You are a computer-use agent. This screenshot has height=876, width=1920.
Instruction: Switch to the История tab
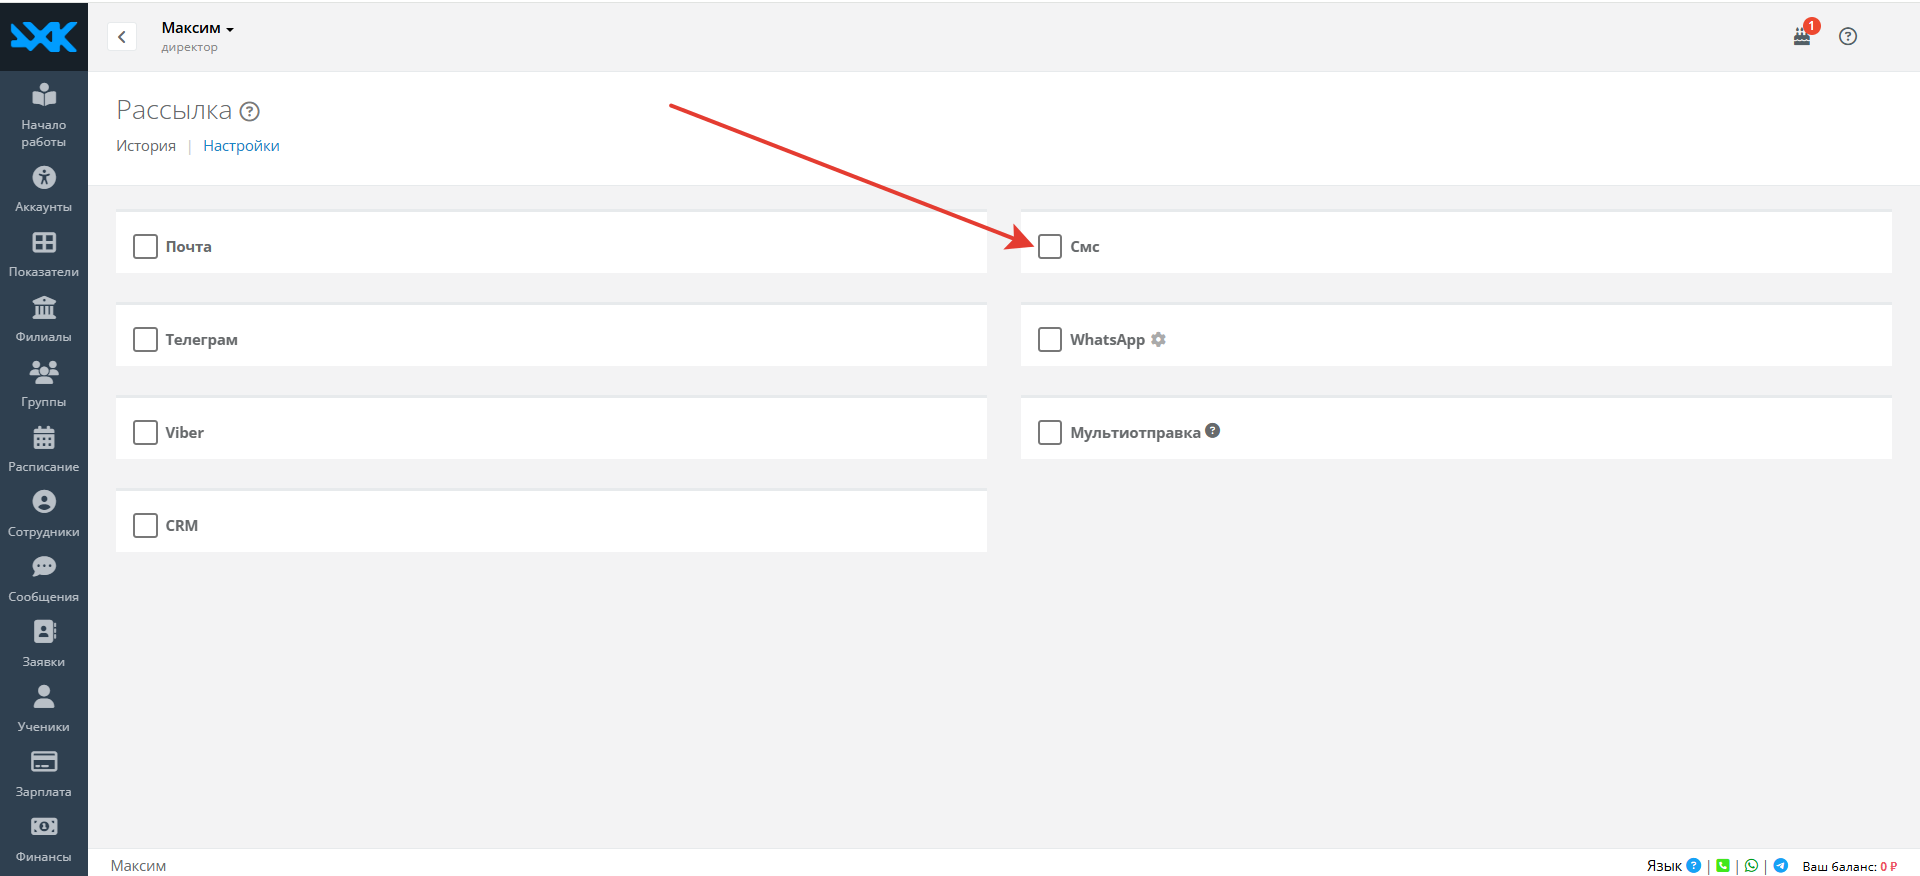(146, 146)
